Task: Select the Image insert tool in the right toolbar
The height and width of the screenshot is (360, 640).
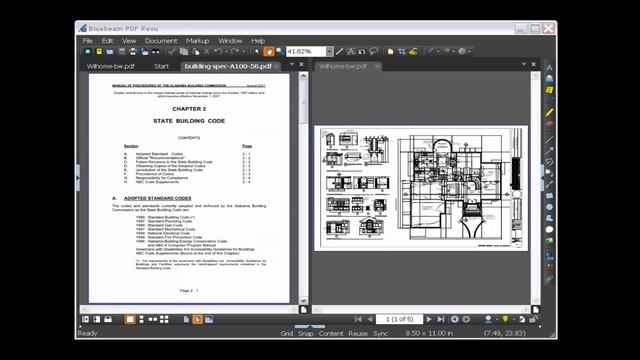Action: (549, 241)
